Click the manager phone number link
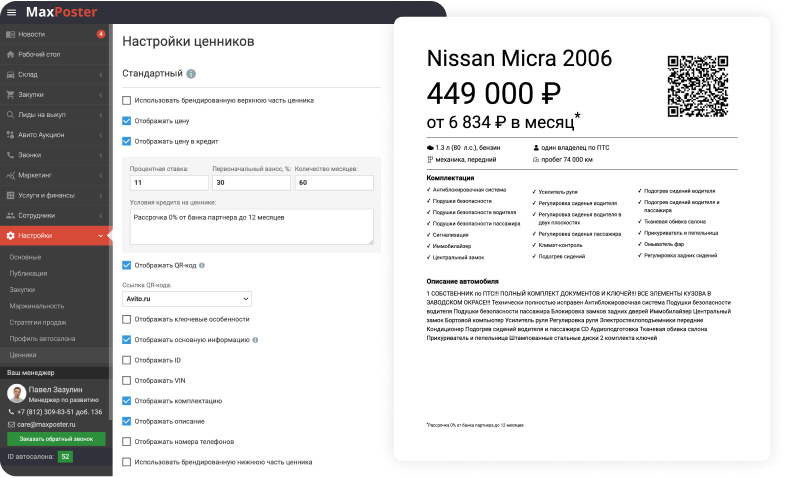787x478 pixels. point(59,412)
